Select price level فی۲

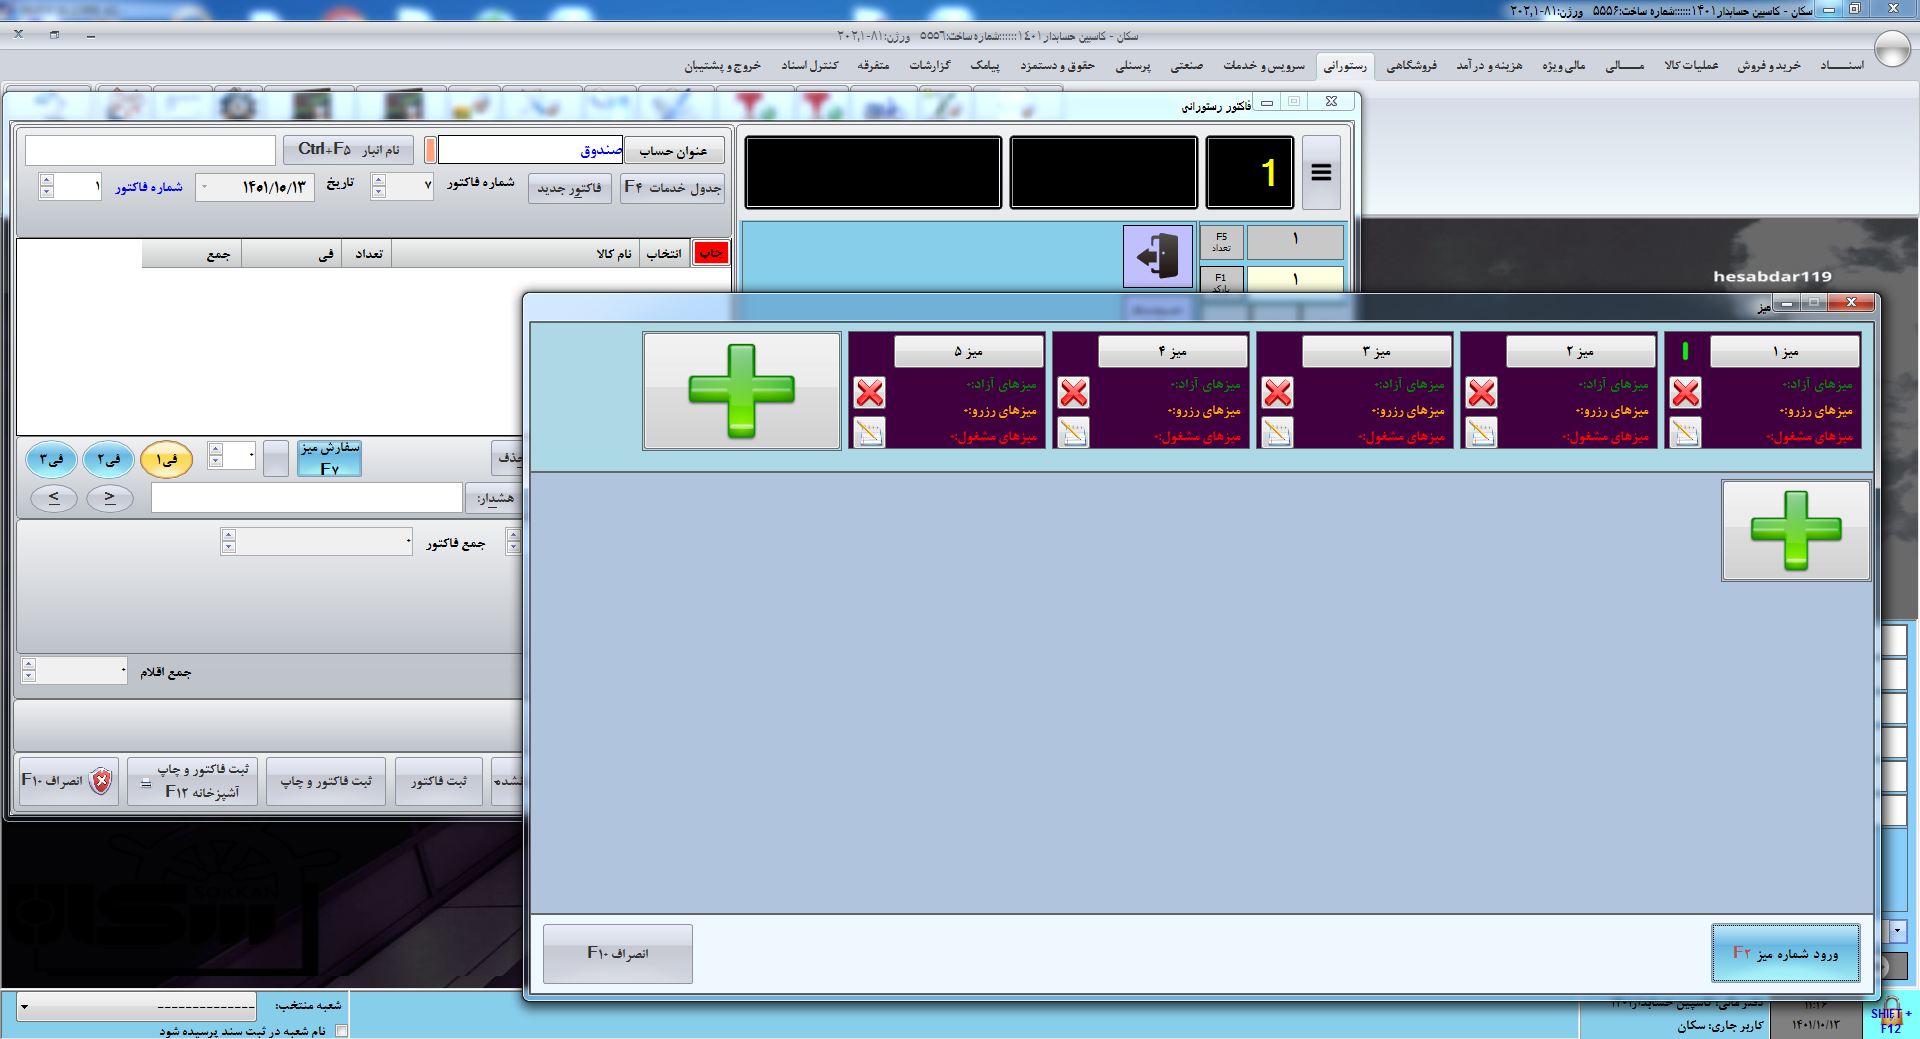109,459
